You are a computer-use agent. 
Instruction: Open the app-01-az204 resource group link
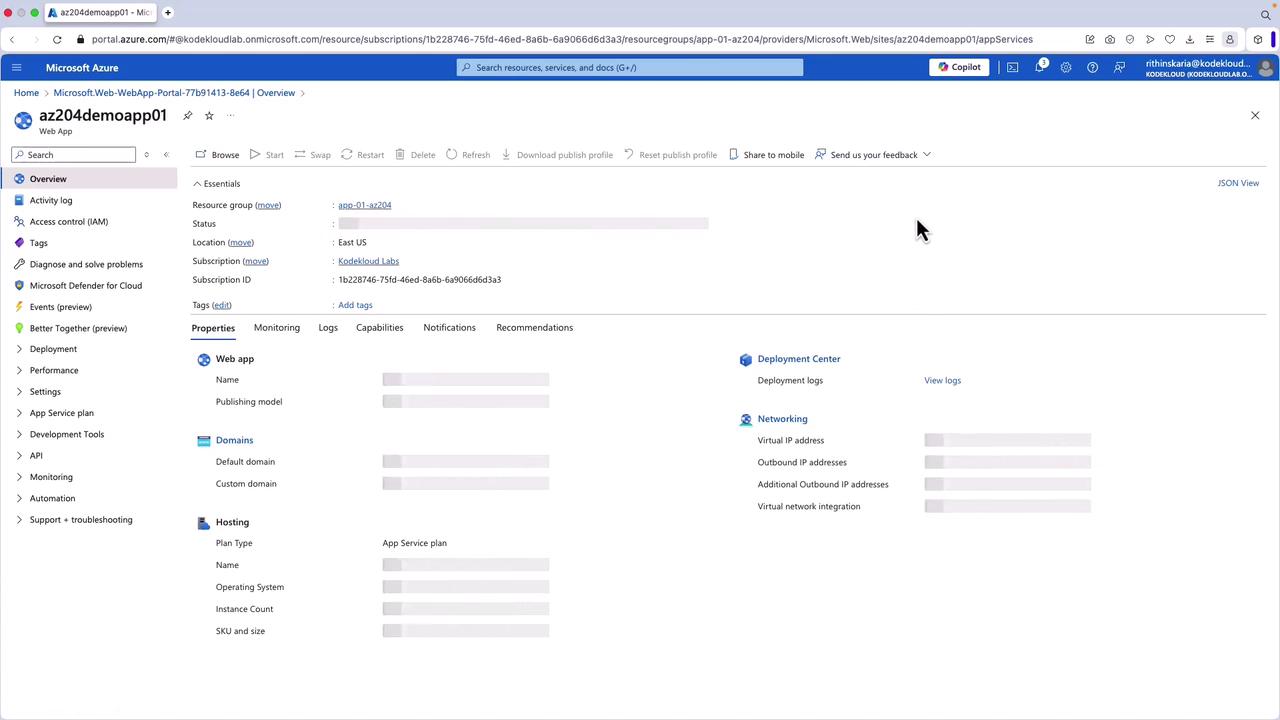click(364, 205)
